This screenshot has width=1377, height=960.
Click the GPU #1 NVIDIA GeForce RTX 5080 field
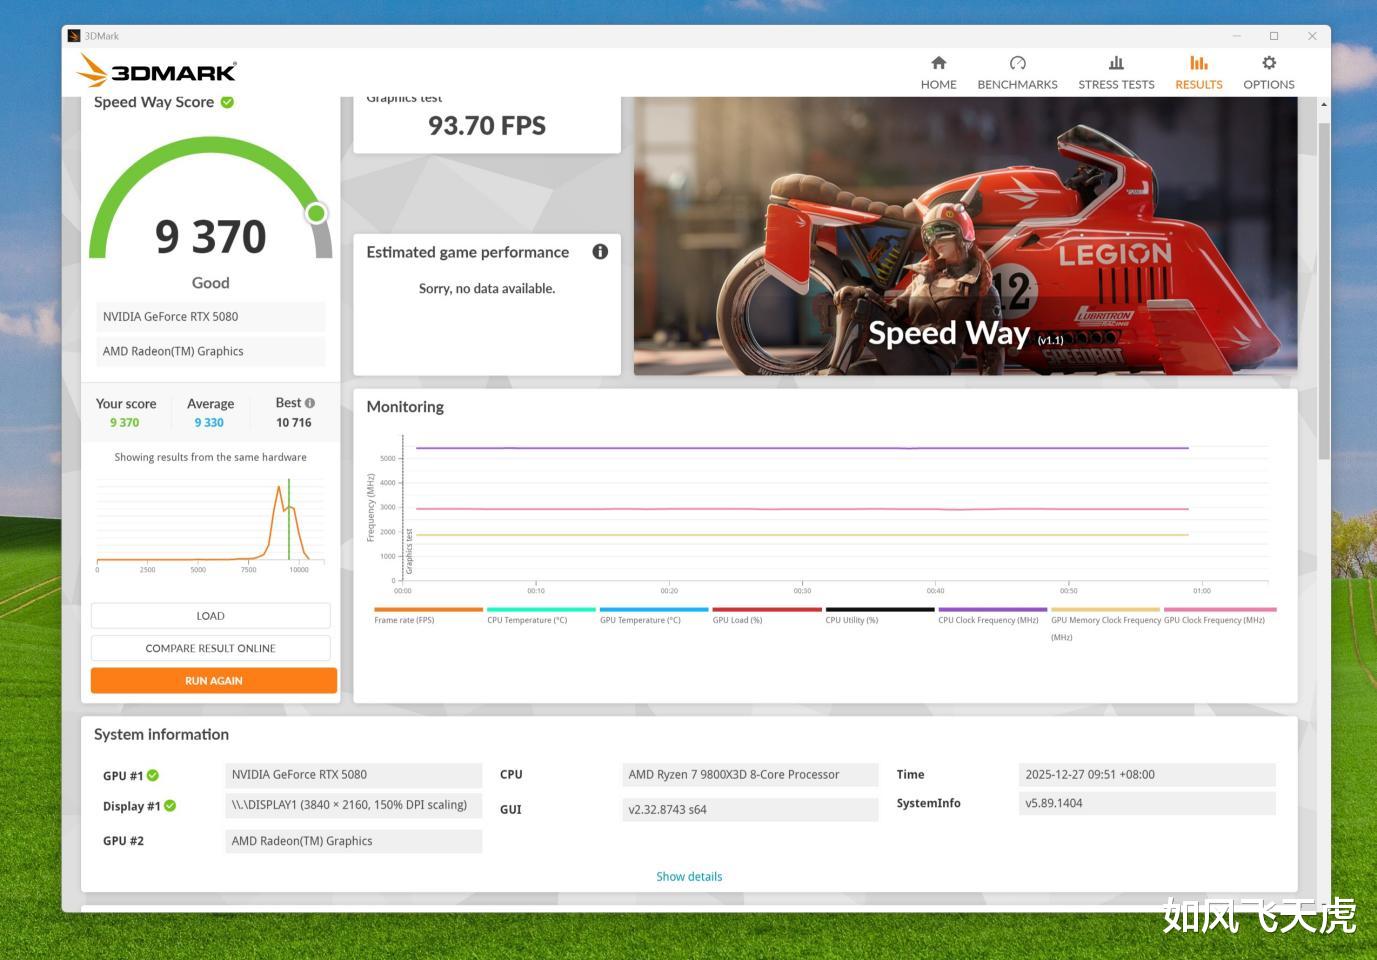pos(353,775)
